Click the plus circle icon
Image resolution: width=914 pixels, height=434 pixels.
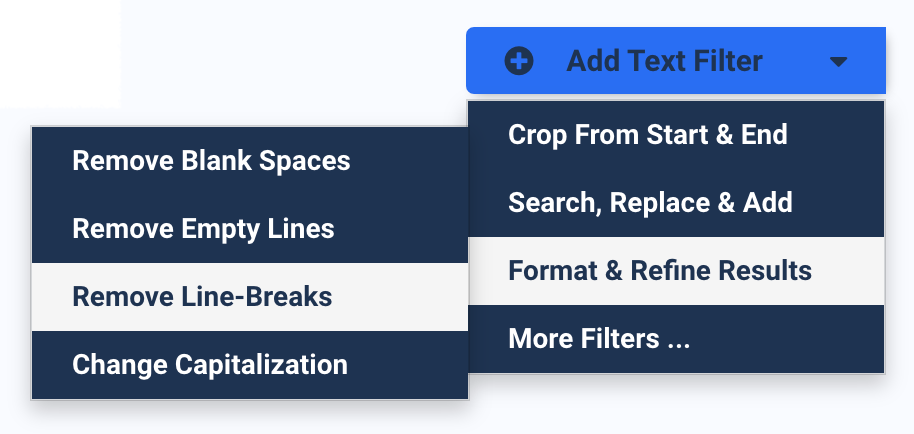(519, 62)
